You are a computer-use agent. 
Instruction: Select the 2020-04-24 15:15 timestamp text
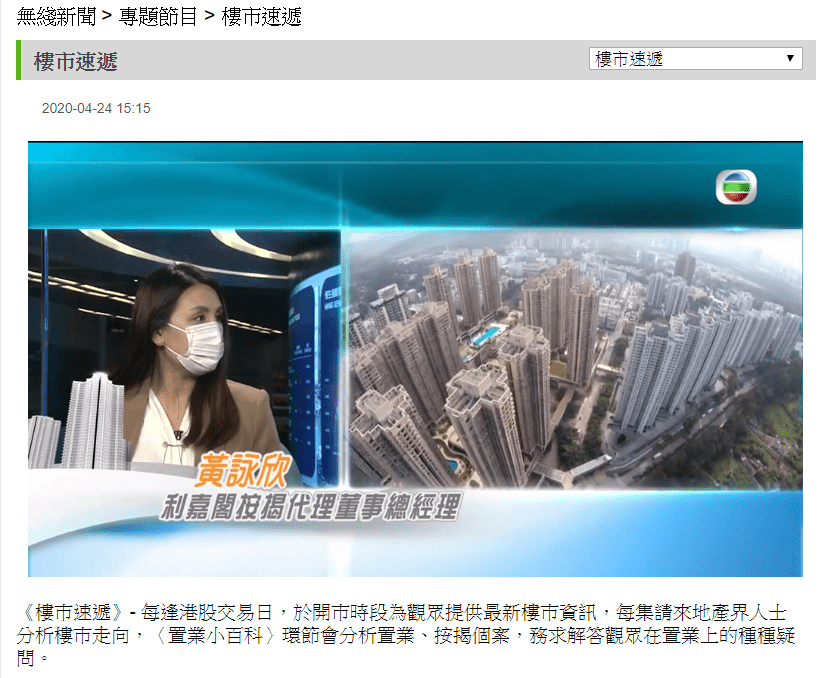coord(96,108)
